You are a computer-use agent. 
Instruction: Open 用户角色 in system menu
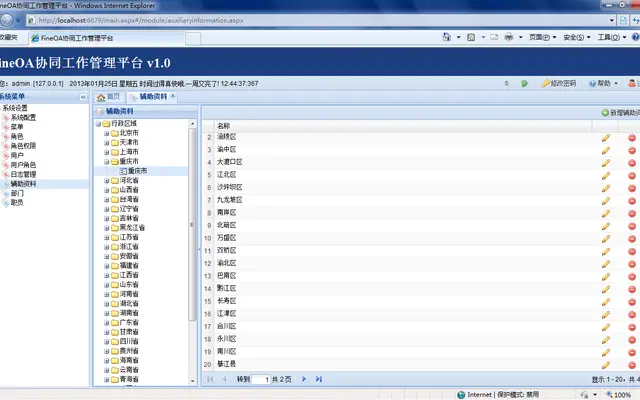tap(23, 165)
